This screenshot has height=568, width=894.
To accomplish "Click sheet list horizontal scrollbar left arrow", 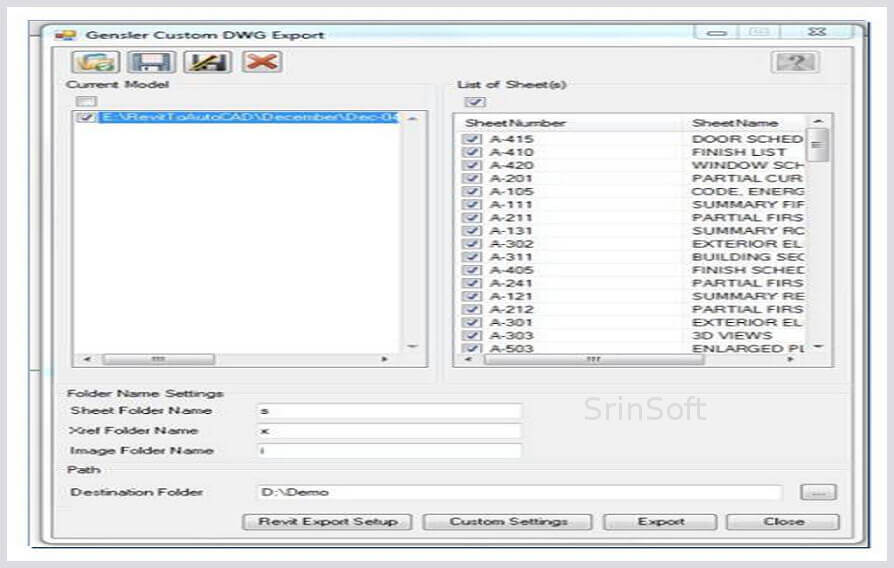I will click(x=468, y=359).
